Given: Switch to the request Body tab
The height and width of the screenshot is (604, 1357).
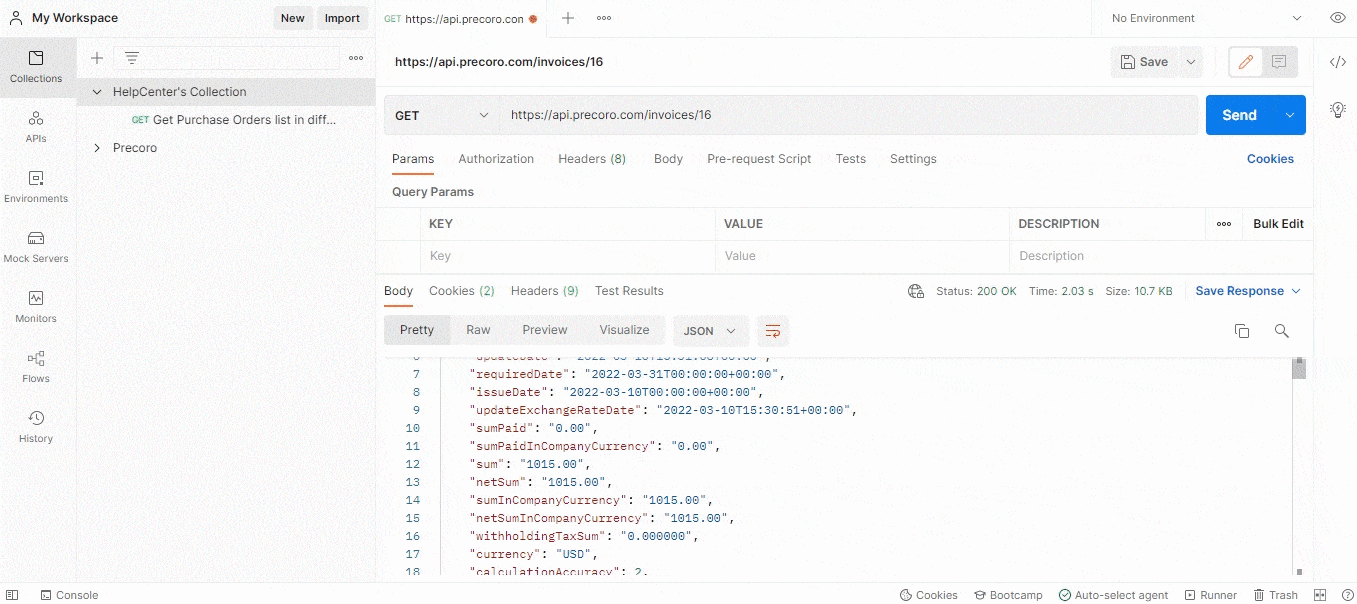Looking at the screenshot, I should pyautogui.click(x=668, y=159).
